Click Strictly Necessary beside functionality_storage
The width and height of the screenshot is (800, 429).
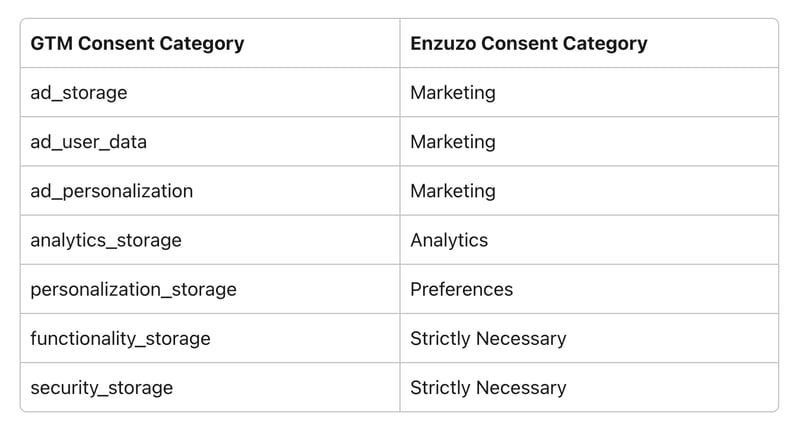(488, 338)
